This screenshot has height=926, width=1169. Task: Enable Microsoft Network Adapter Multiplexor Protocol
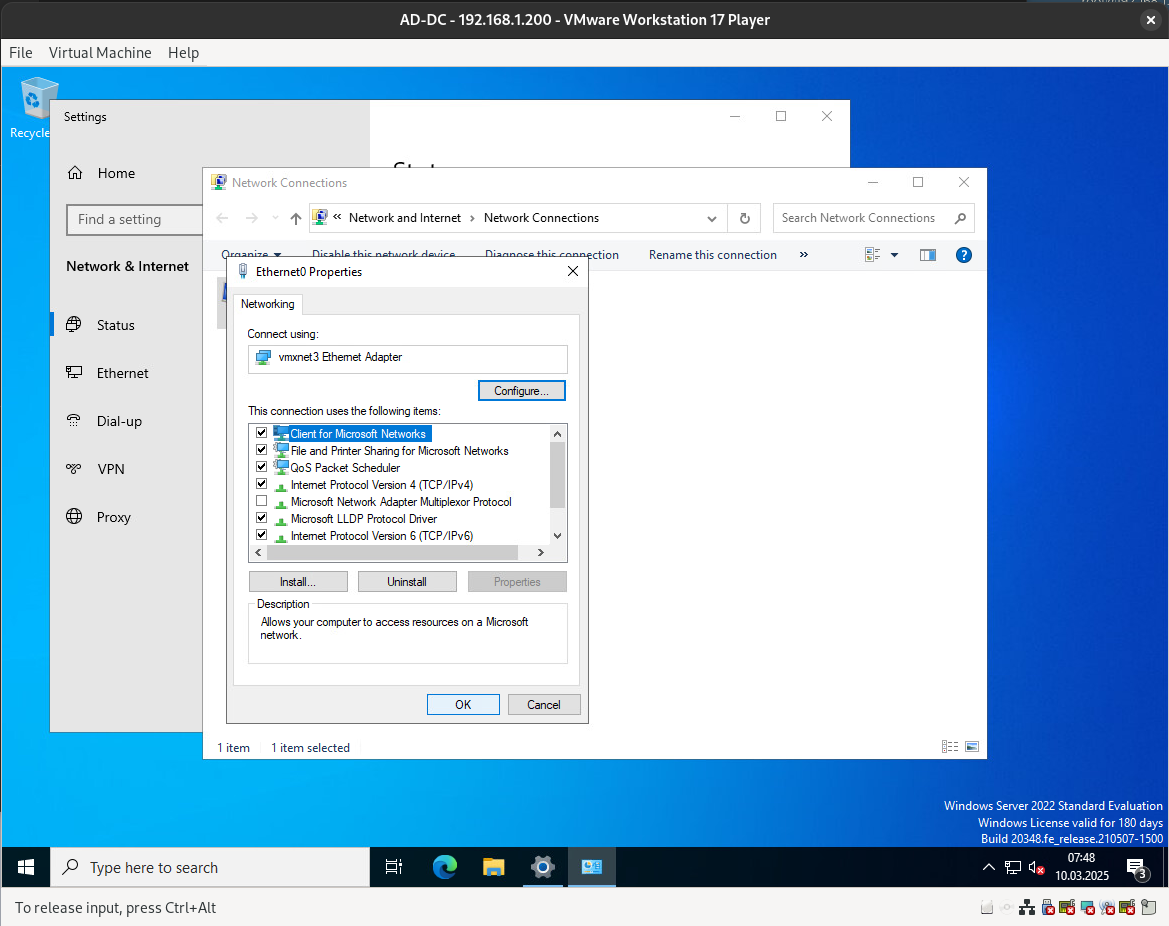[262, 502]
